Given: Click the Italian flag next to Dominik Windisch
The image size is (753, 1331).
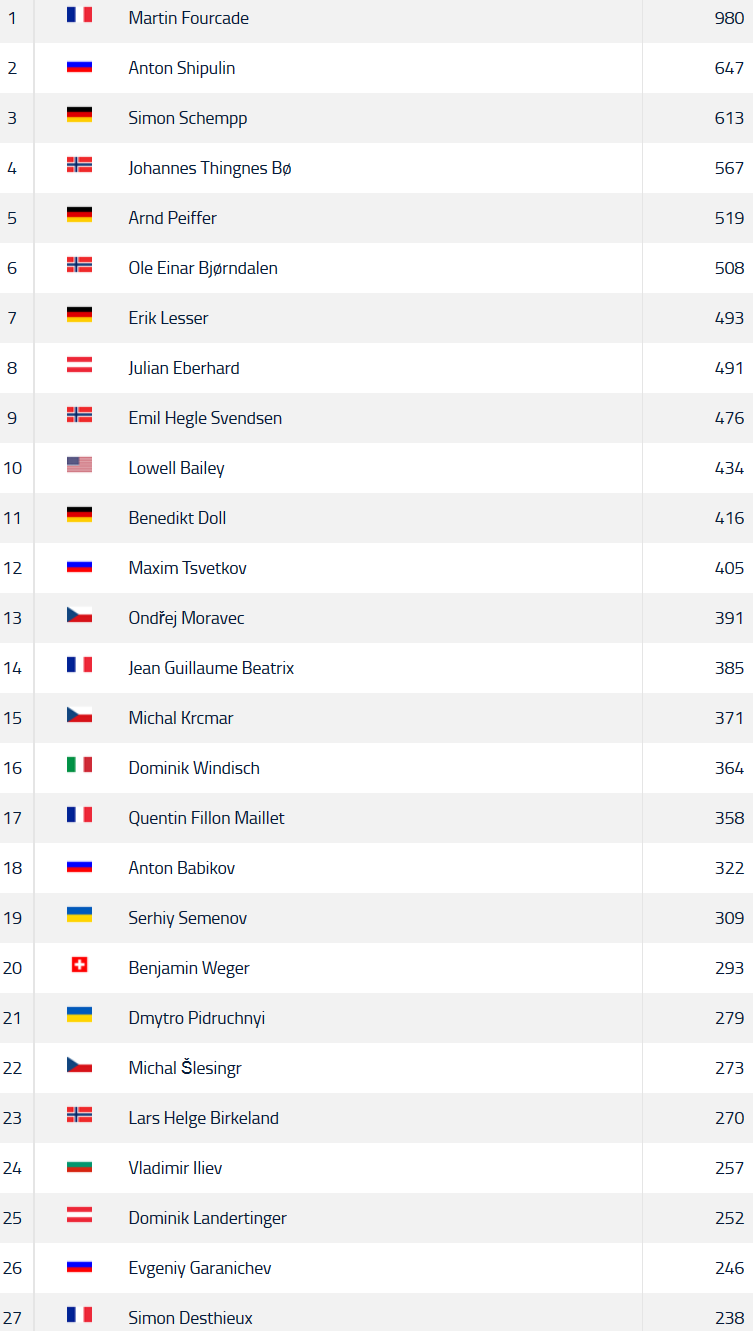Looking at the screenshot, I should coord(79,765).
